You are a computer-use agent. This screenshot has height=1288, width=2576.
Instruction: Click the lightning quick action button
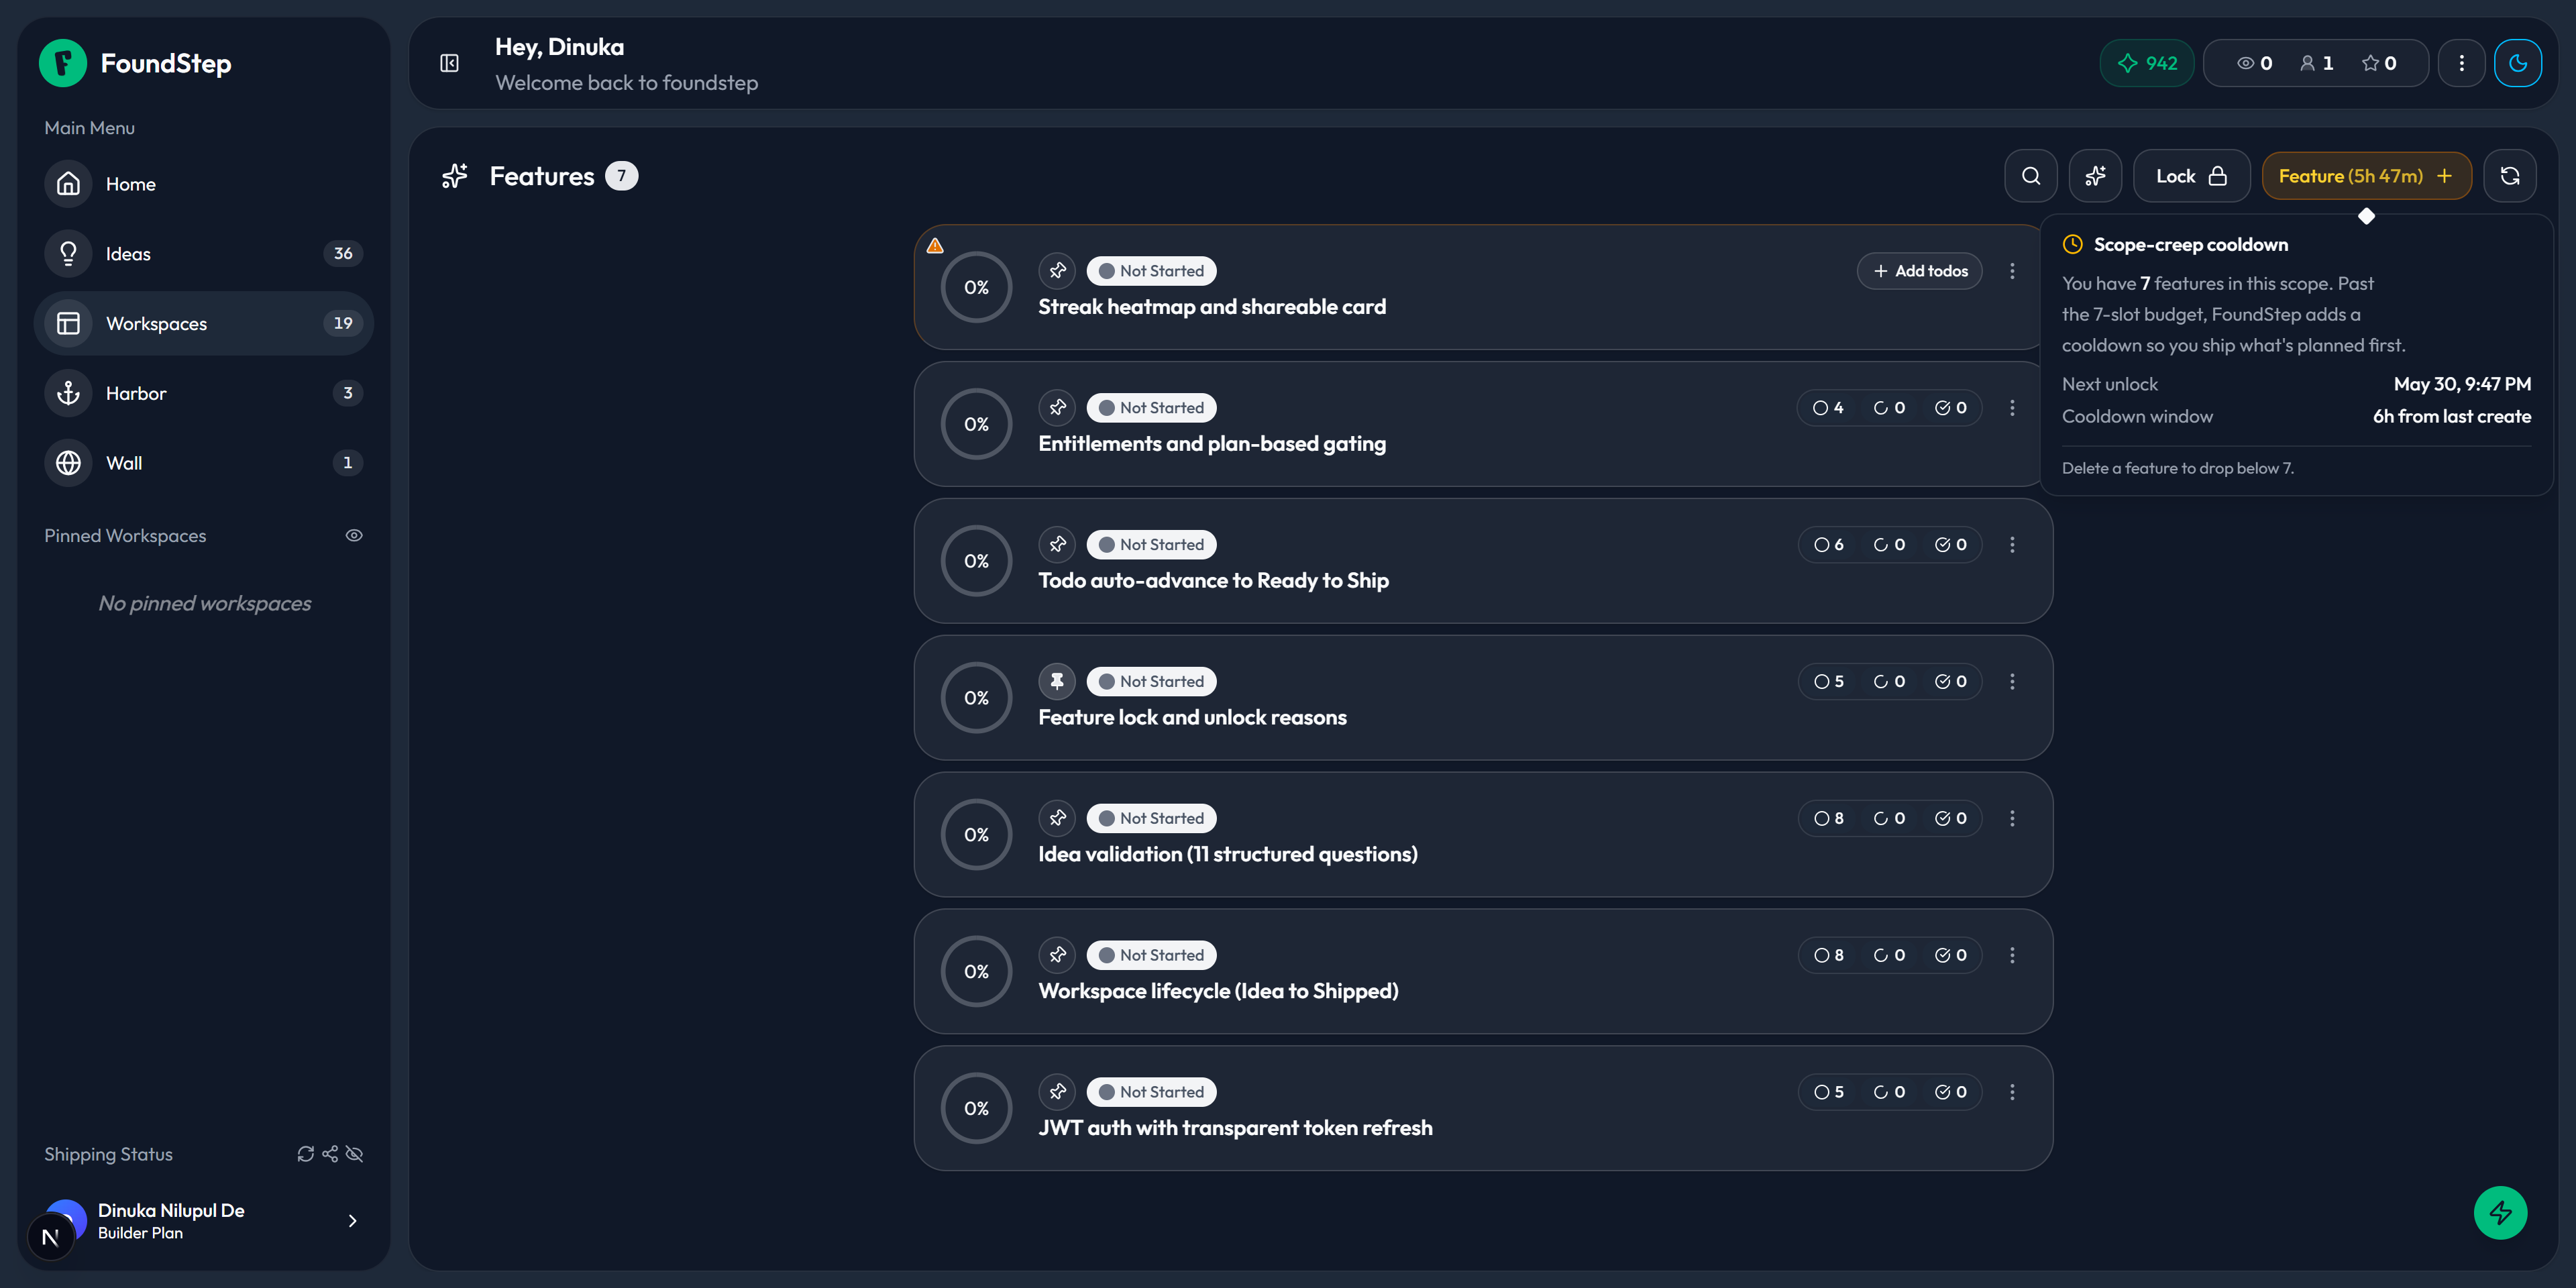pos(2501,1213)
